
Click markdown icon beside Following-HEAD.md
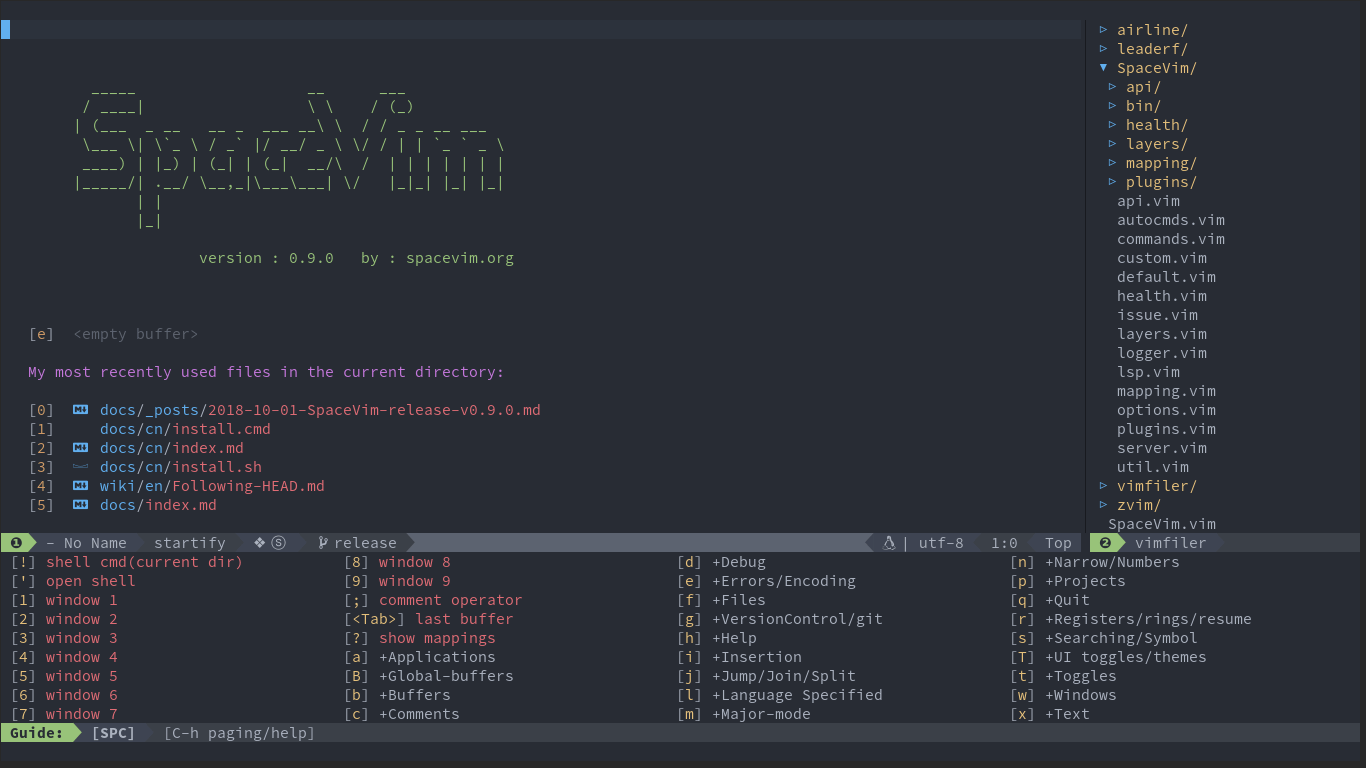80,486
